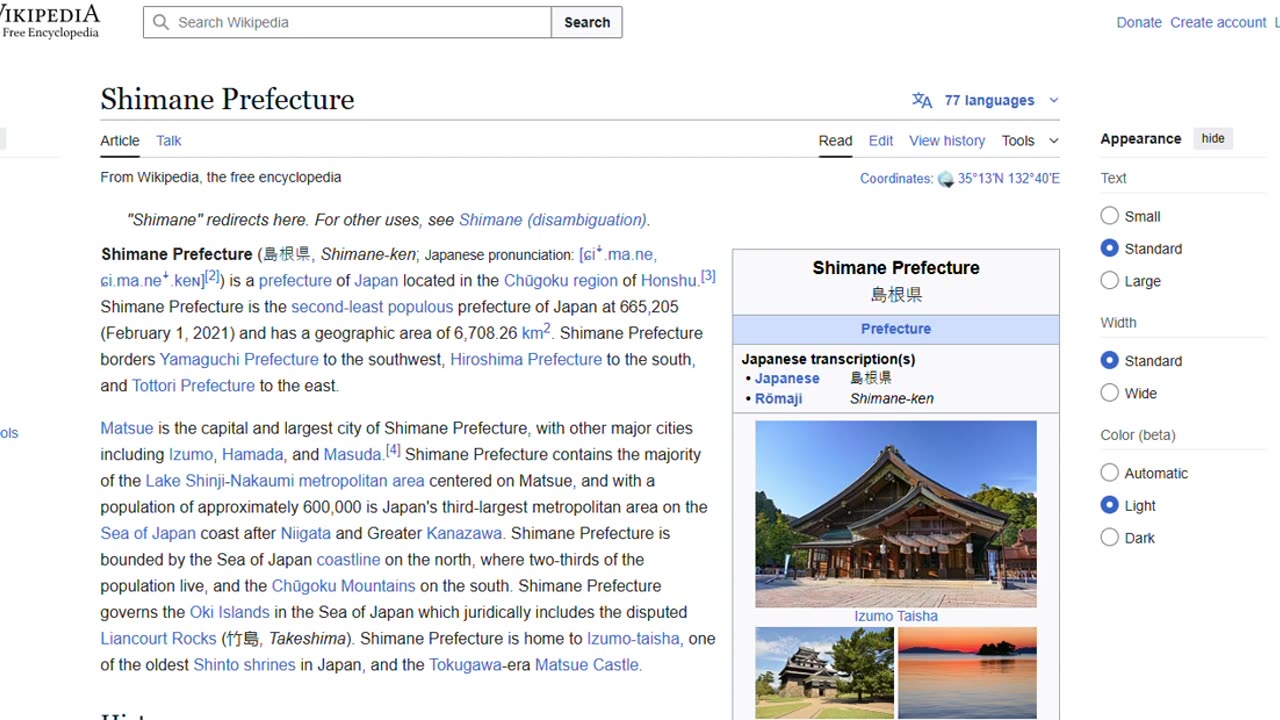Open the Matsue Castle text link
1280x720 pixels.
point(587,664)
